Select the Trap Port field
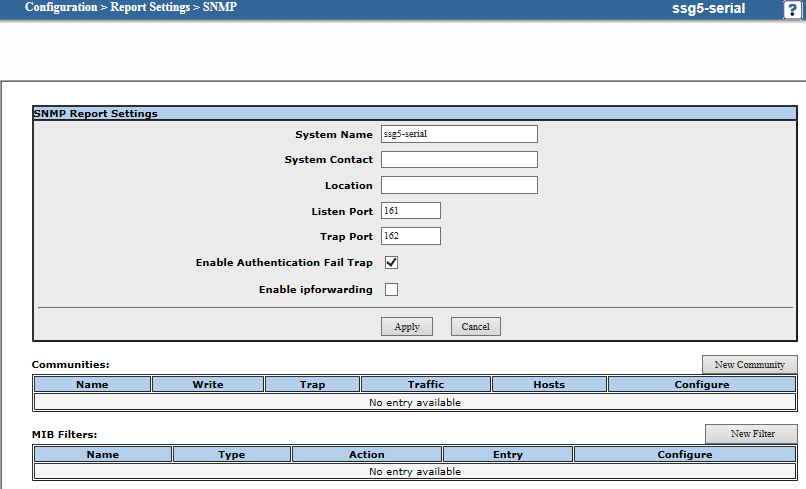The image size is (806, 489). [410, 237]
